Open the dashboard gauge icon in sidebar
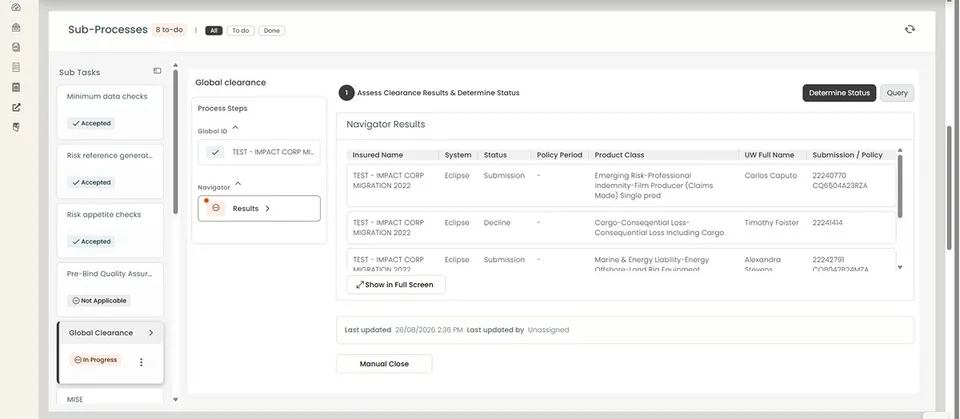 pyautogui.click(x=16, y=7)
